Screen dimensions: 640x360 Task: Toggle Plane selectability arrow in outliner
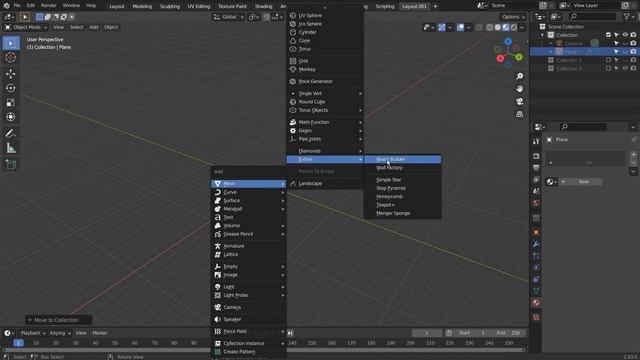tap(616, 52)
